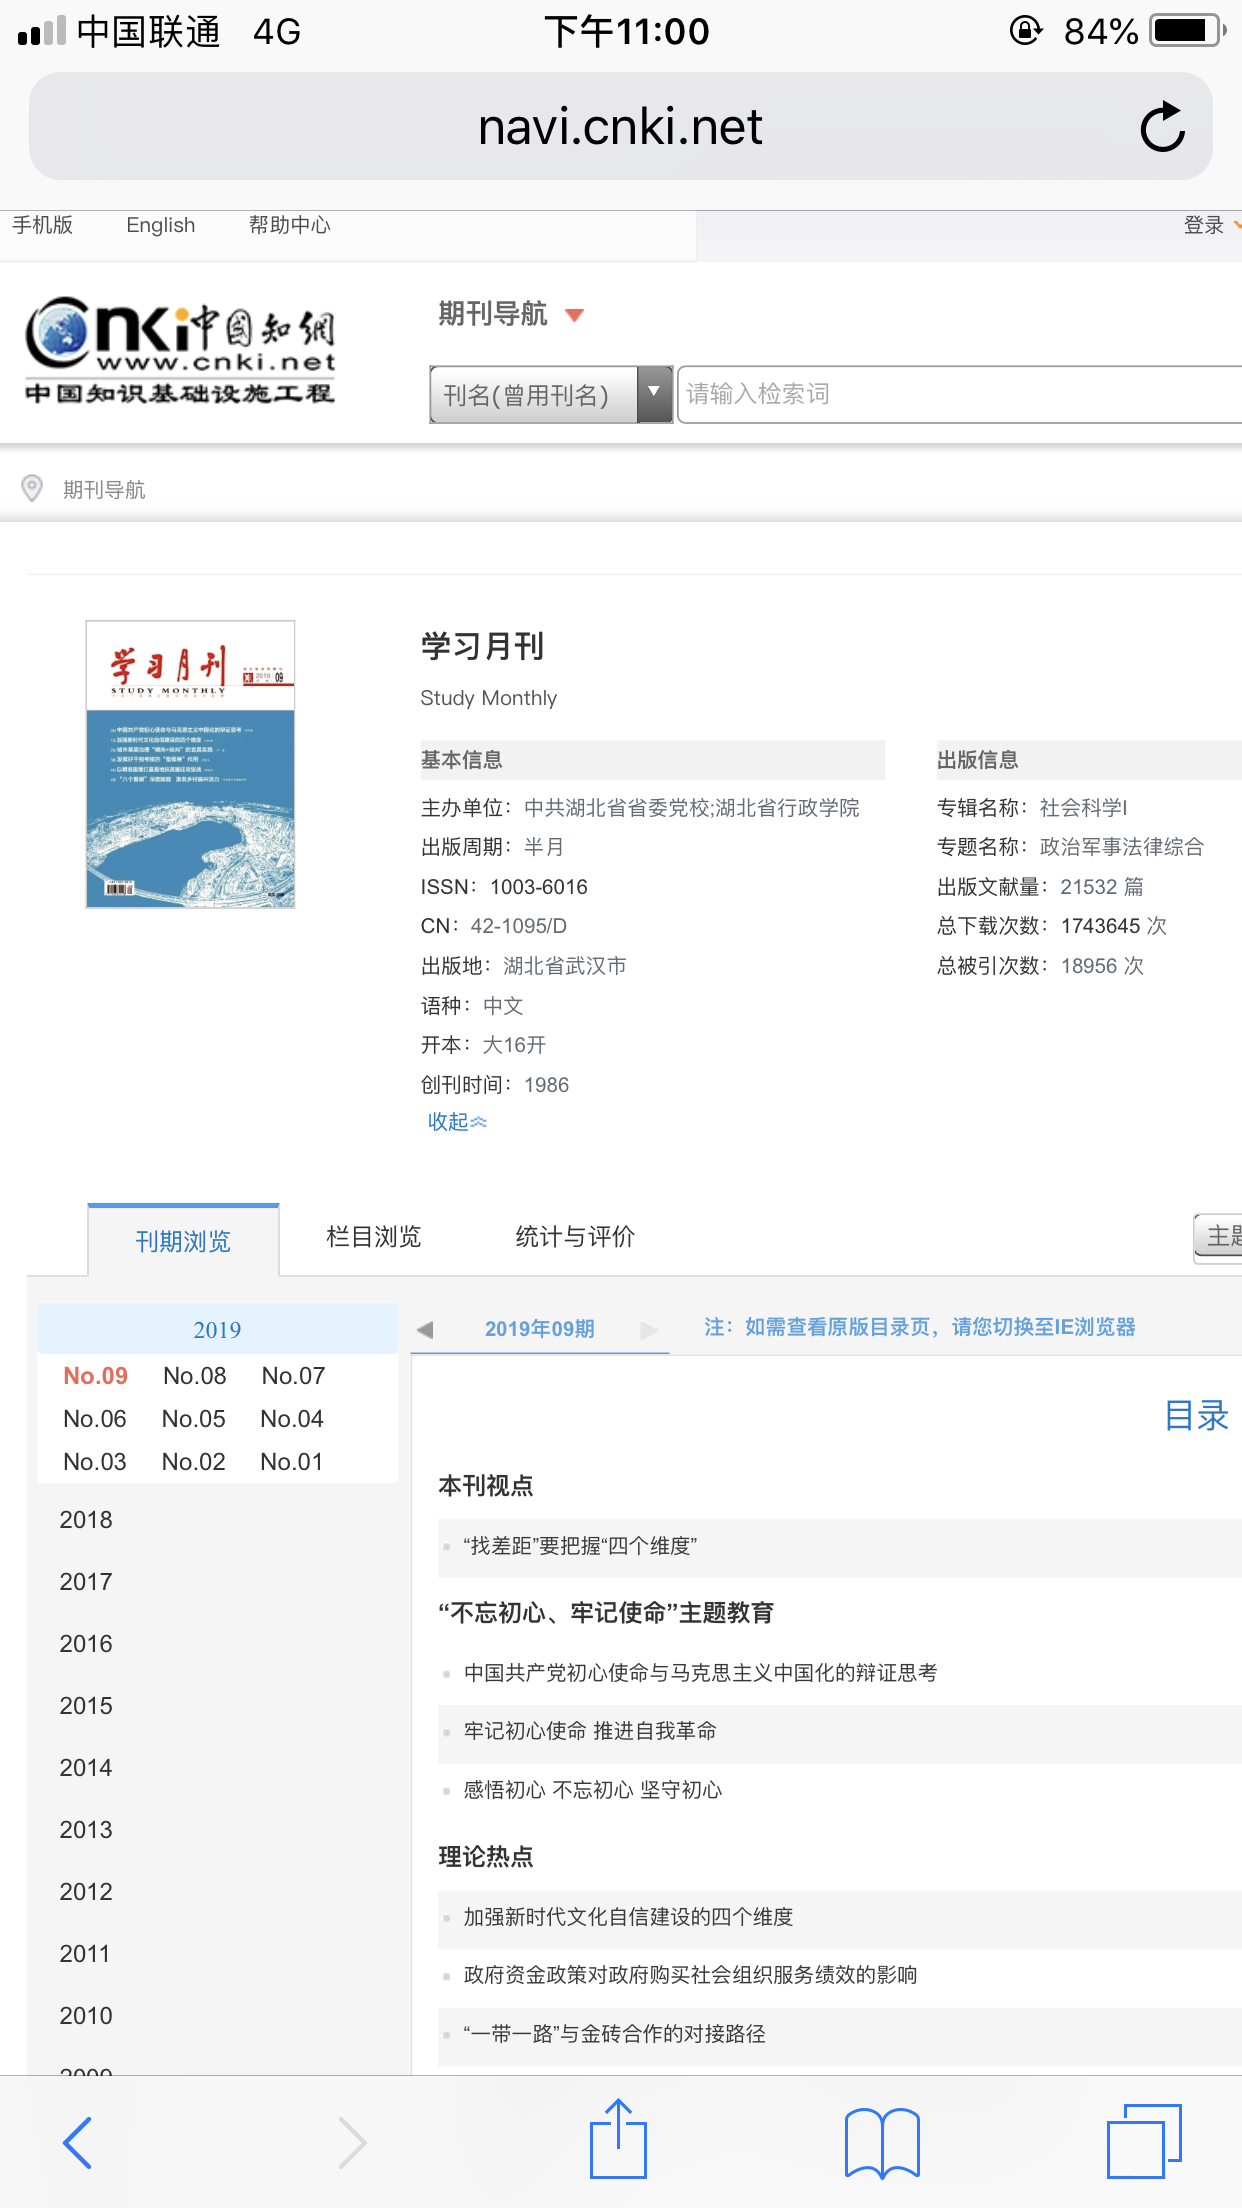Switch to the 栏目浏览 tab

pyautogui.click(x=374, y=1237)
